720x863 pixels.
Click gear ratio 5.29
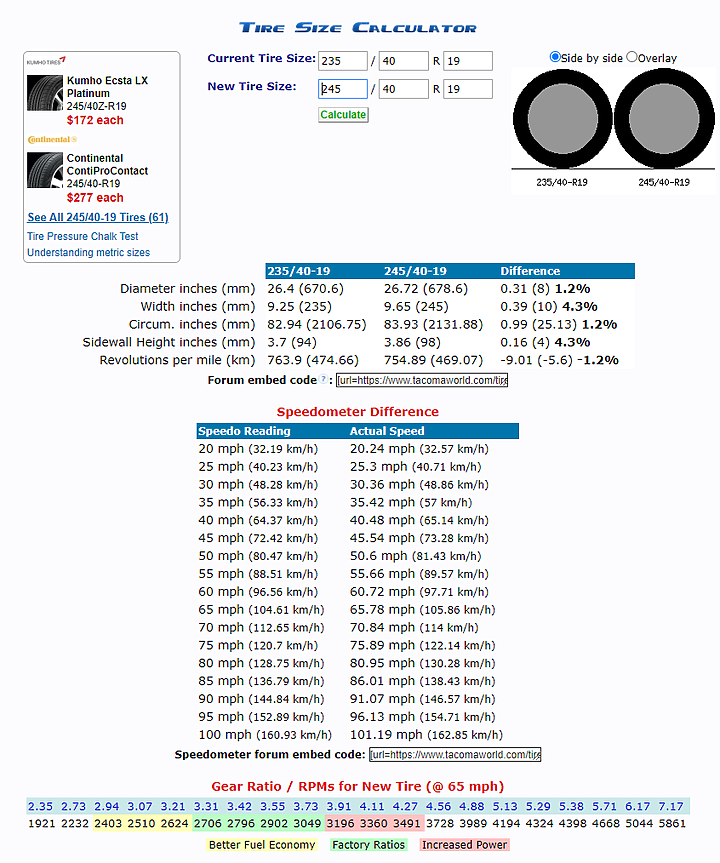pyautogui.click(x=538, y=806)
